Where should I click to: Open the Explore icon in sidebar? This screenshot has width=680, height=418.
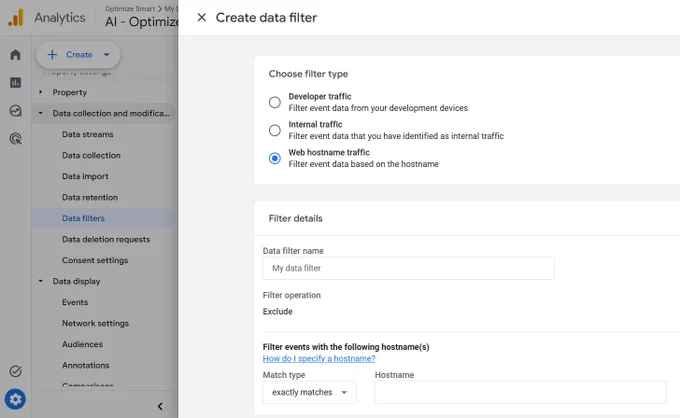[x=15, y=111]
